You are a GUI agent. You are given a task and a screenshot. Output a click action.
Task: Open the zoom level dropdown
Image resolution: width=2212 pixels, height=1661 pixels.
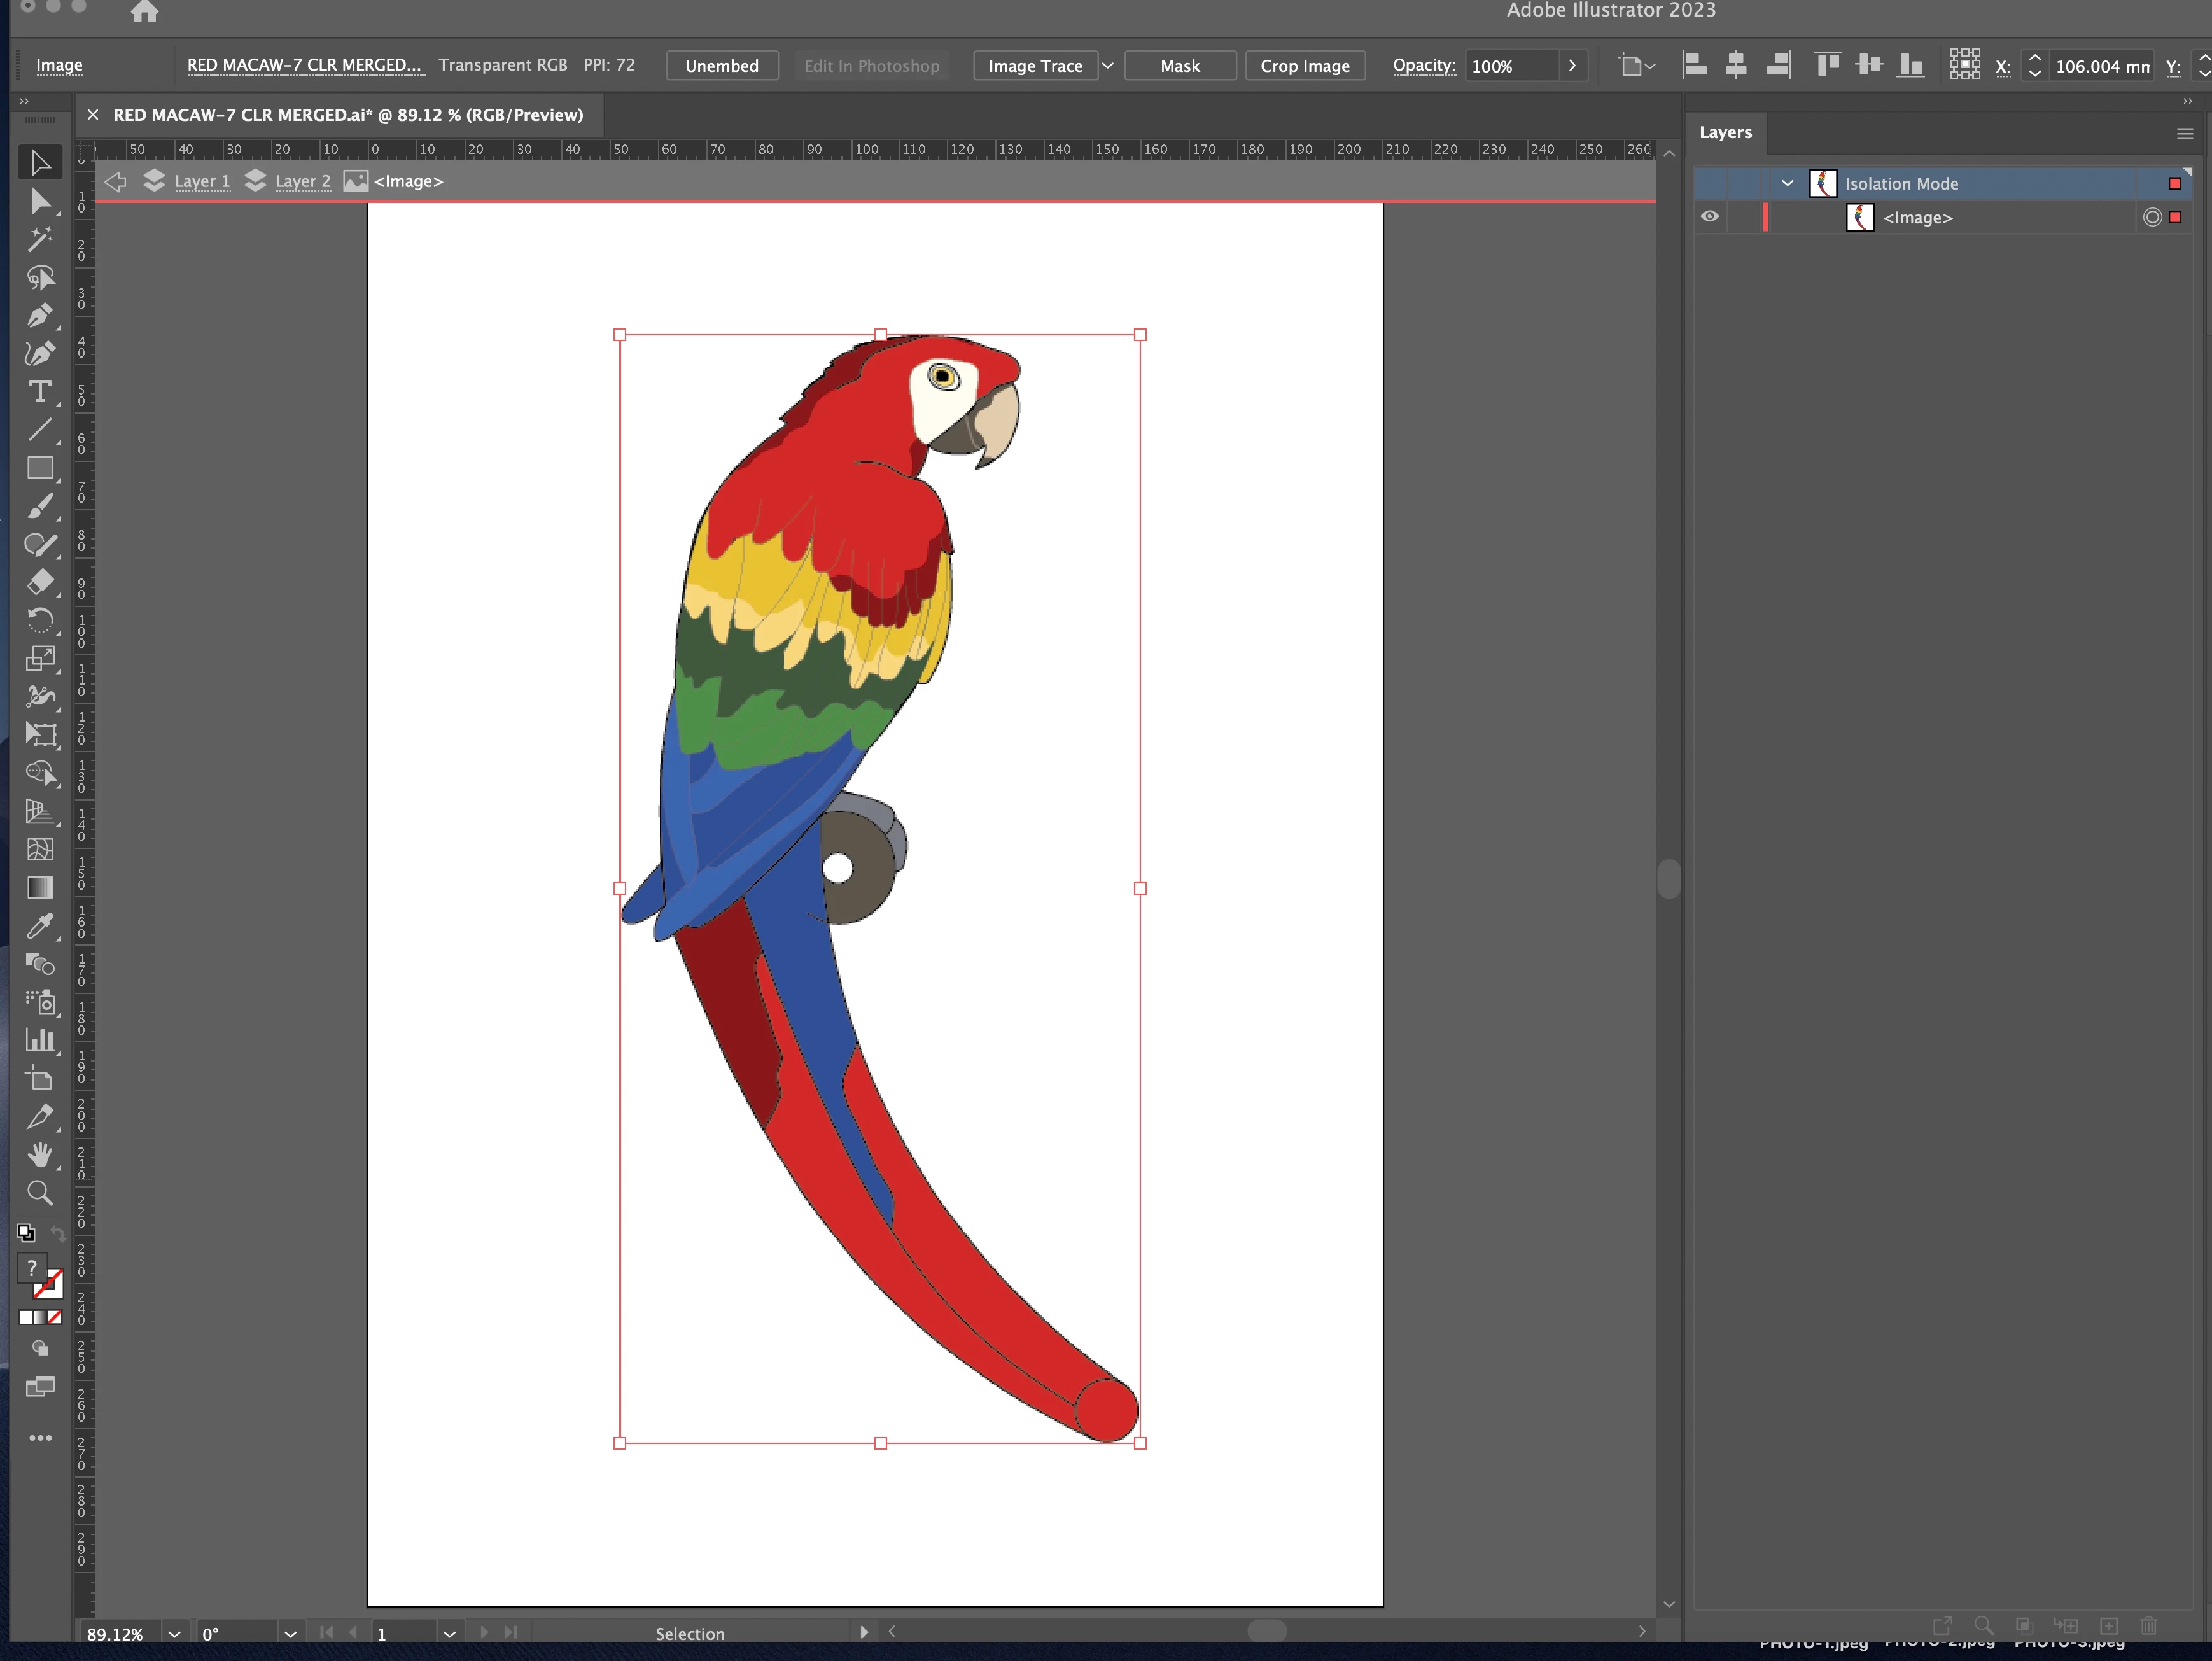click(174, 1633)
